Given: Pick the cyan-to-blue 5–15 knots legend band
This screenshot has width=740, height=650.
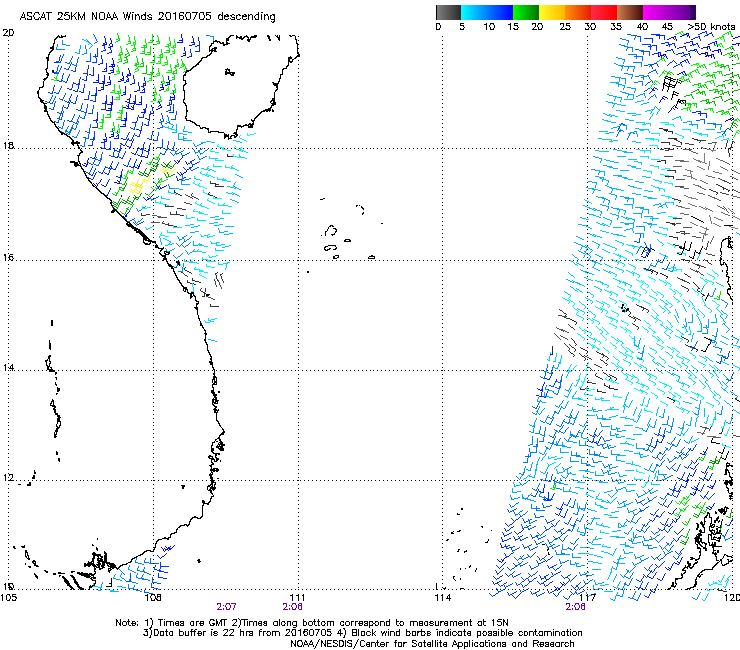Looking at the screenshot, I should point(487,12).
